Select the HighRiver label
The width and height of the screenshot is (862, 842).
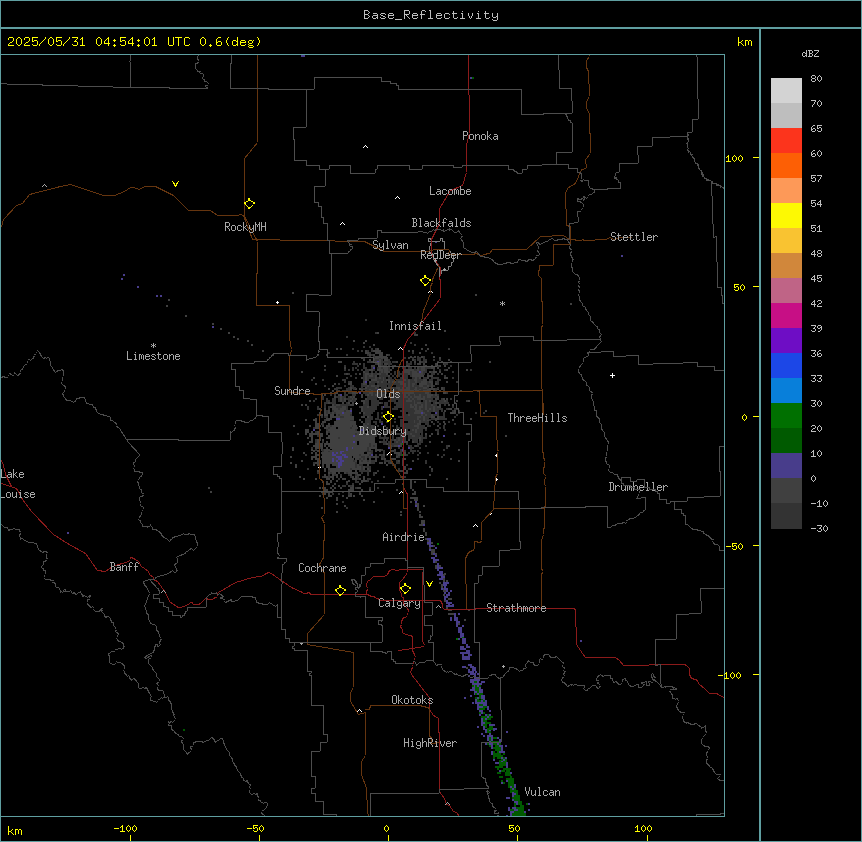coord(430,743)
